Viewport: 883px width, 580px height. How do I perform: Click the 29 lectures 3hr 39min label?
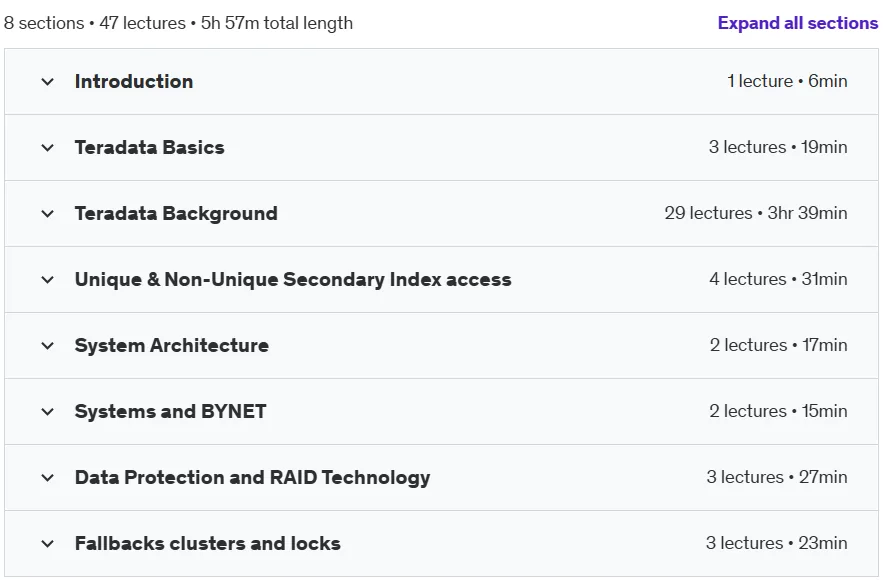756,213
